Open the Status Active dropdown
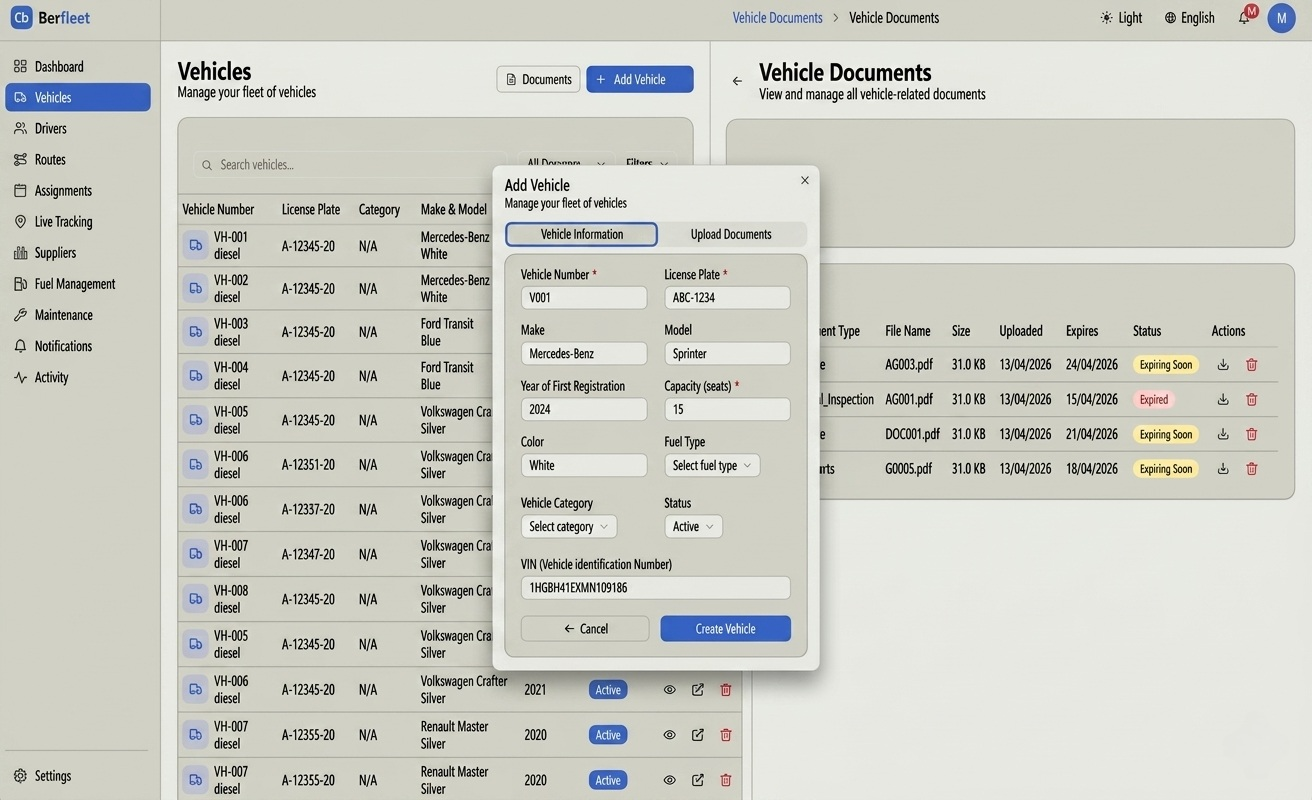This screenshot has width=1312, height=800. [693, 526]
